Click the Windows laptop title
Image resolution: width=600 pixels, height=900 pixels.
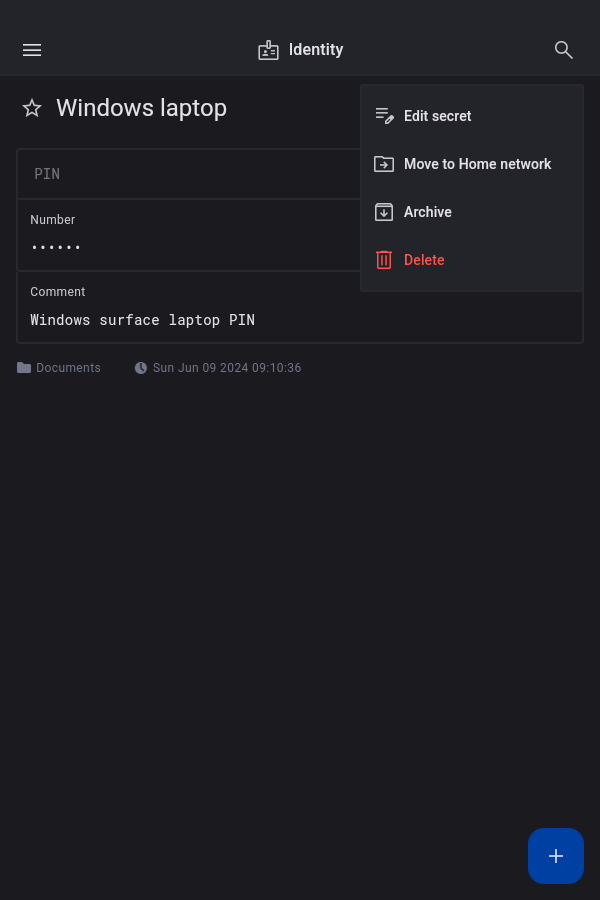141,108
